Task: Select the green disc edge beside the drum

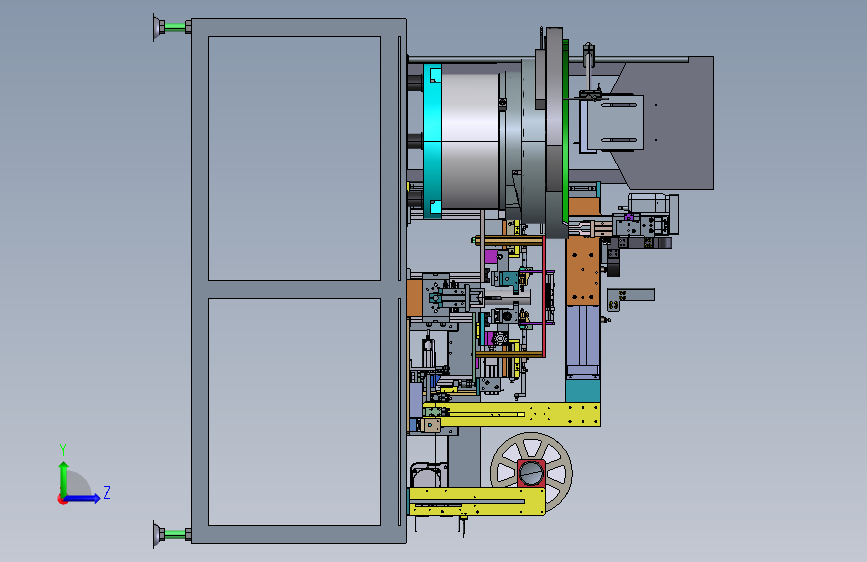Action: click(x=566, y=133)
